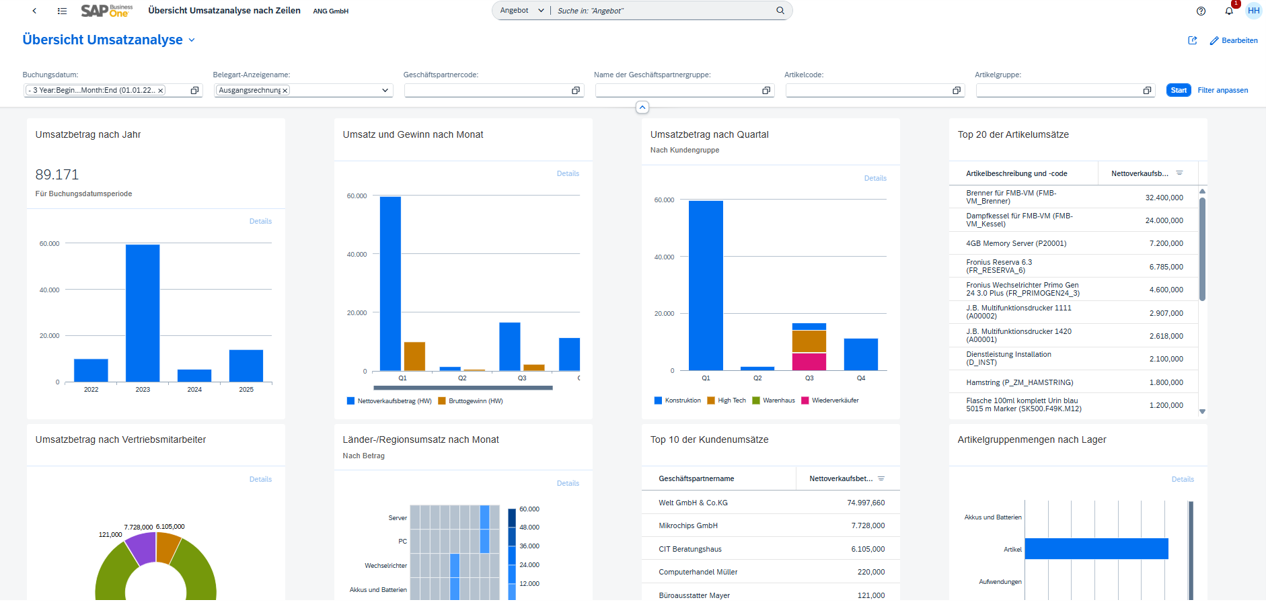Open Details of Umsatzbetrag nach Jahr
This screenshot has width=1266, height=601.
coord(260,221)
